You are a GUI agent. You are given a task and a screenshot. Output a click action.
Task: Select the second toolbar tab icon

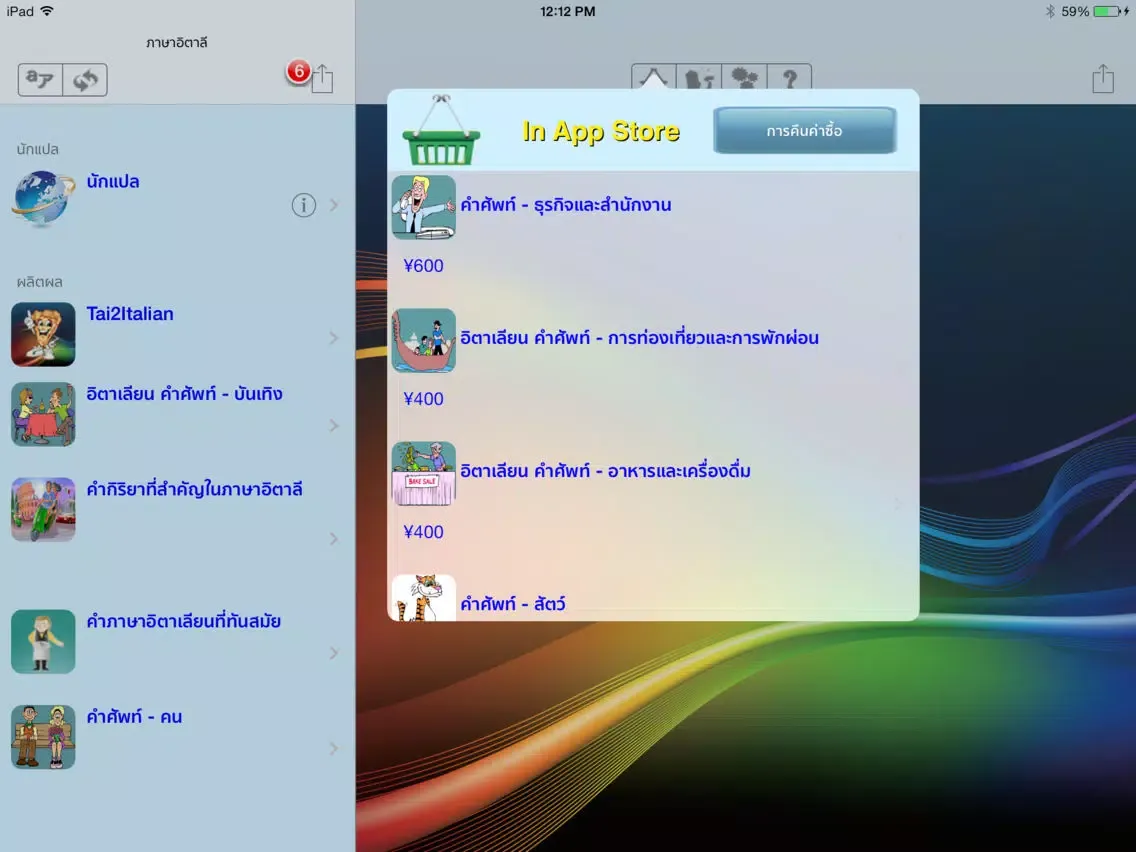click(699, 78)
